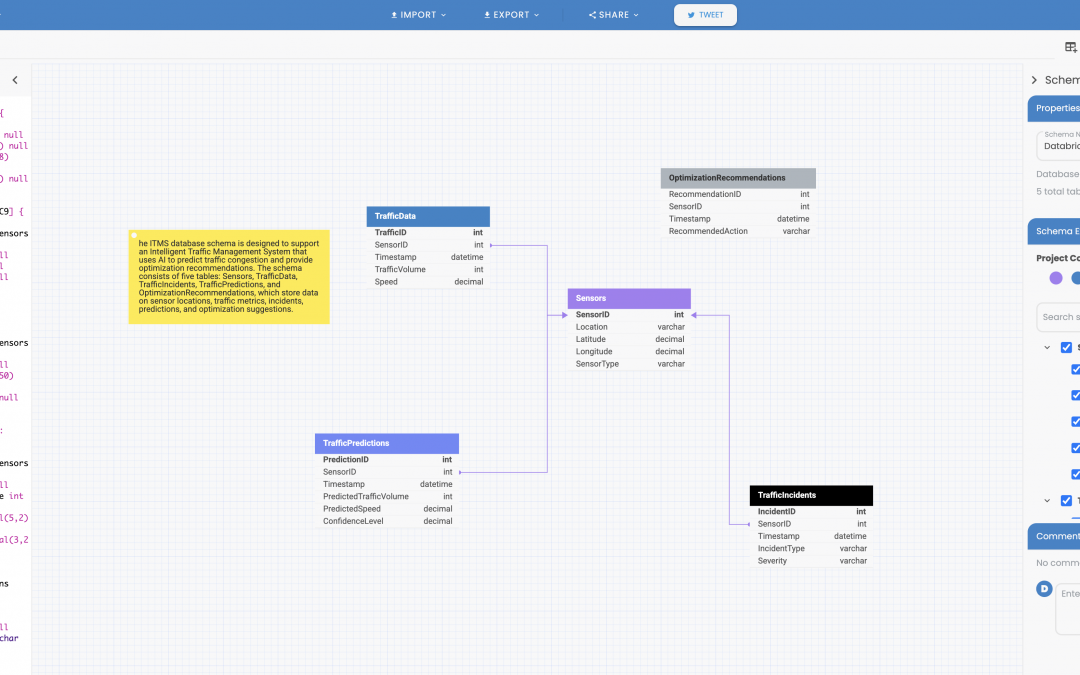Collapse the first table tree chevron
The height and width of the screenshot is (675, 1080).
click(1047, 347)
